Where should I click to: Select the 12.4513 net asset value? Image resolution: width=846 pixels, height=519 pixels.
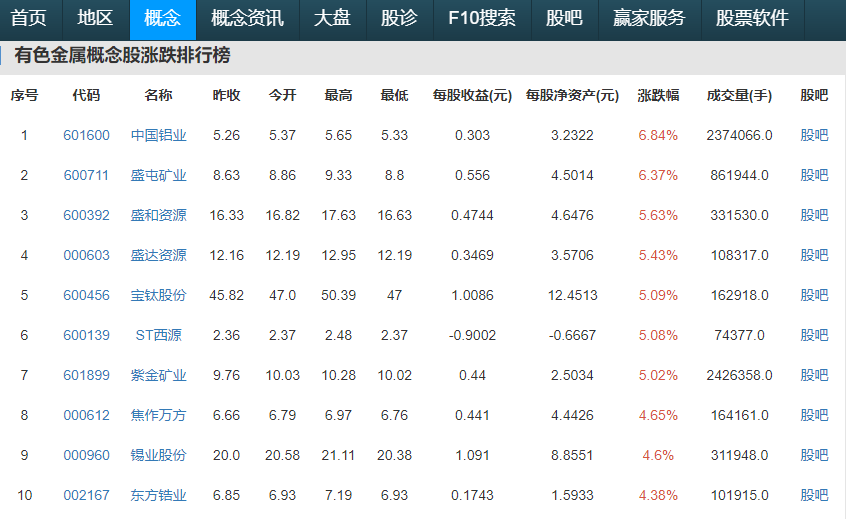(572, 295)
